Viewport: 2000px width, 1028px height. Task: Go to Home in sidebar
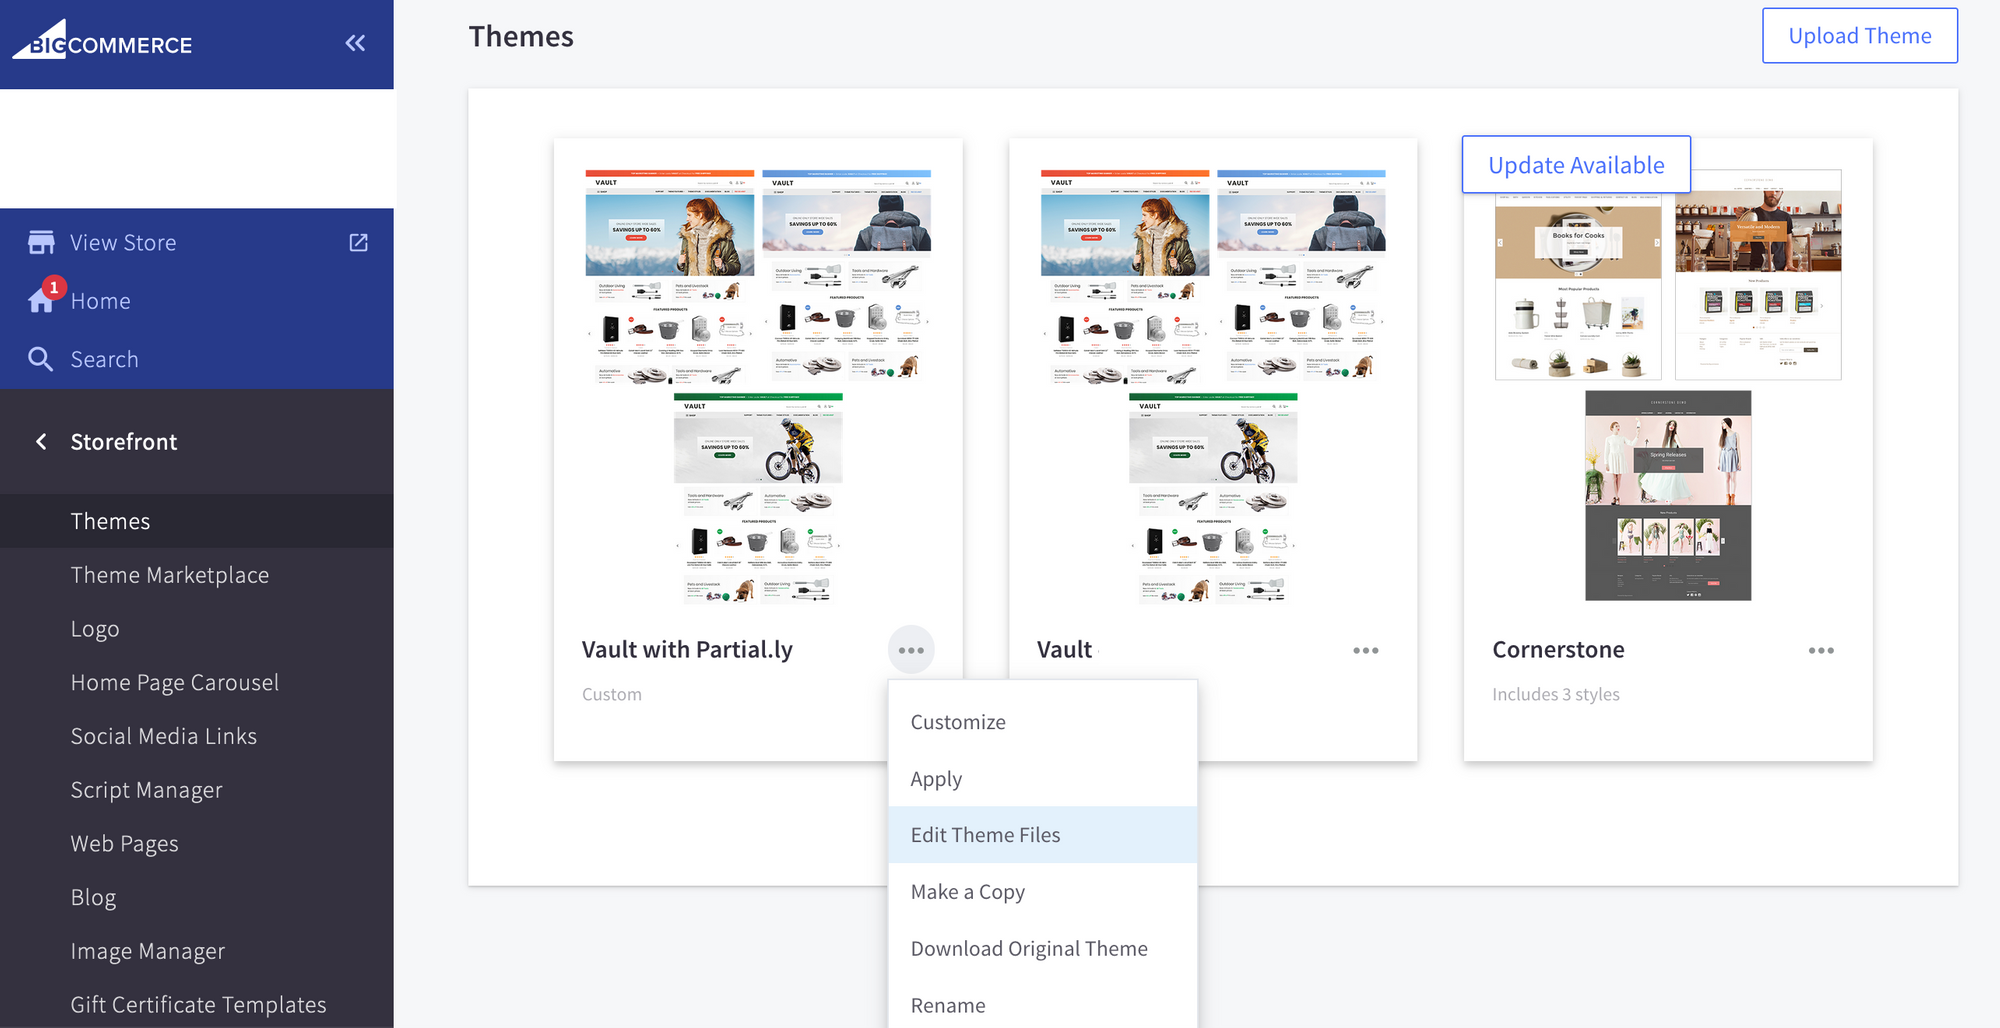[x=100, y=301]
